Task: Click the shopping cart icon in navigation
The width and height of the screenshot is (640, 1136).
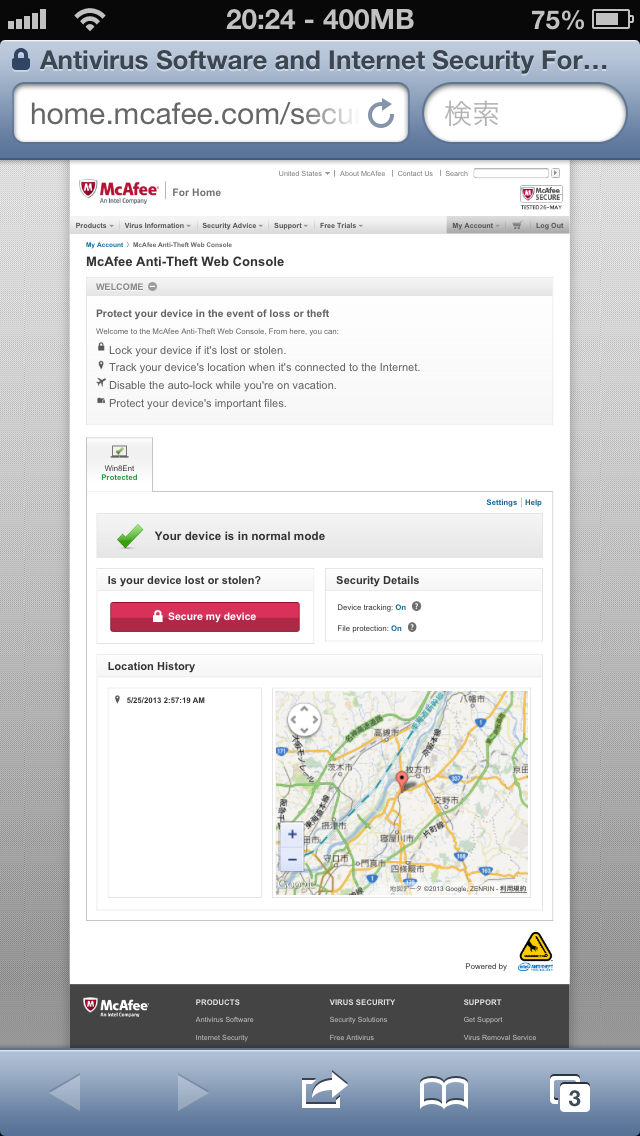Action: click(x=517, y=226)
